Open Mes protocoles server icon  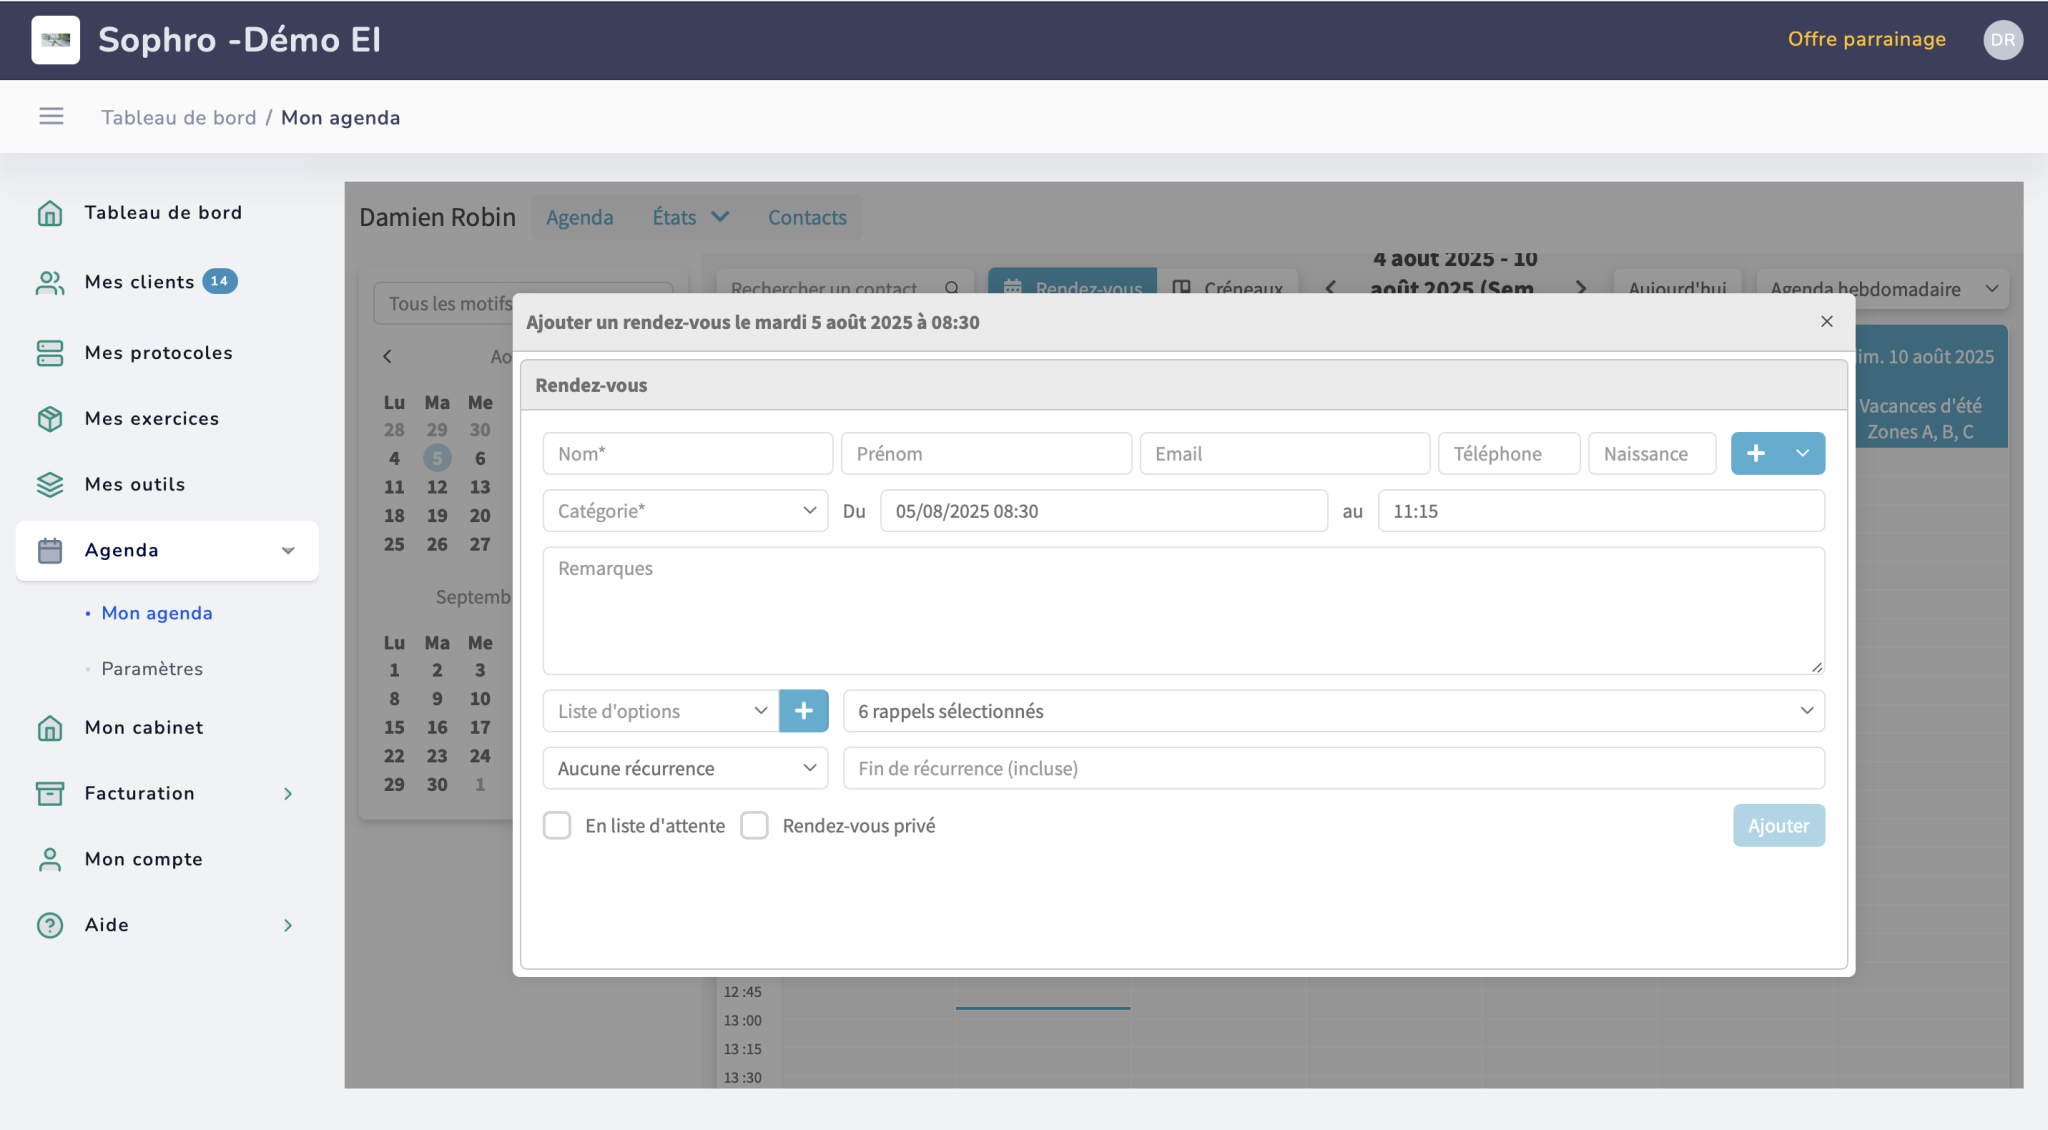(x=50, y=353)
